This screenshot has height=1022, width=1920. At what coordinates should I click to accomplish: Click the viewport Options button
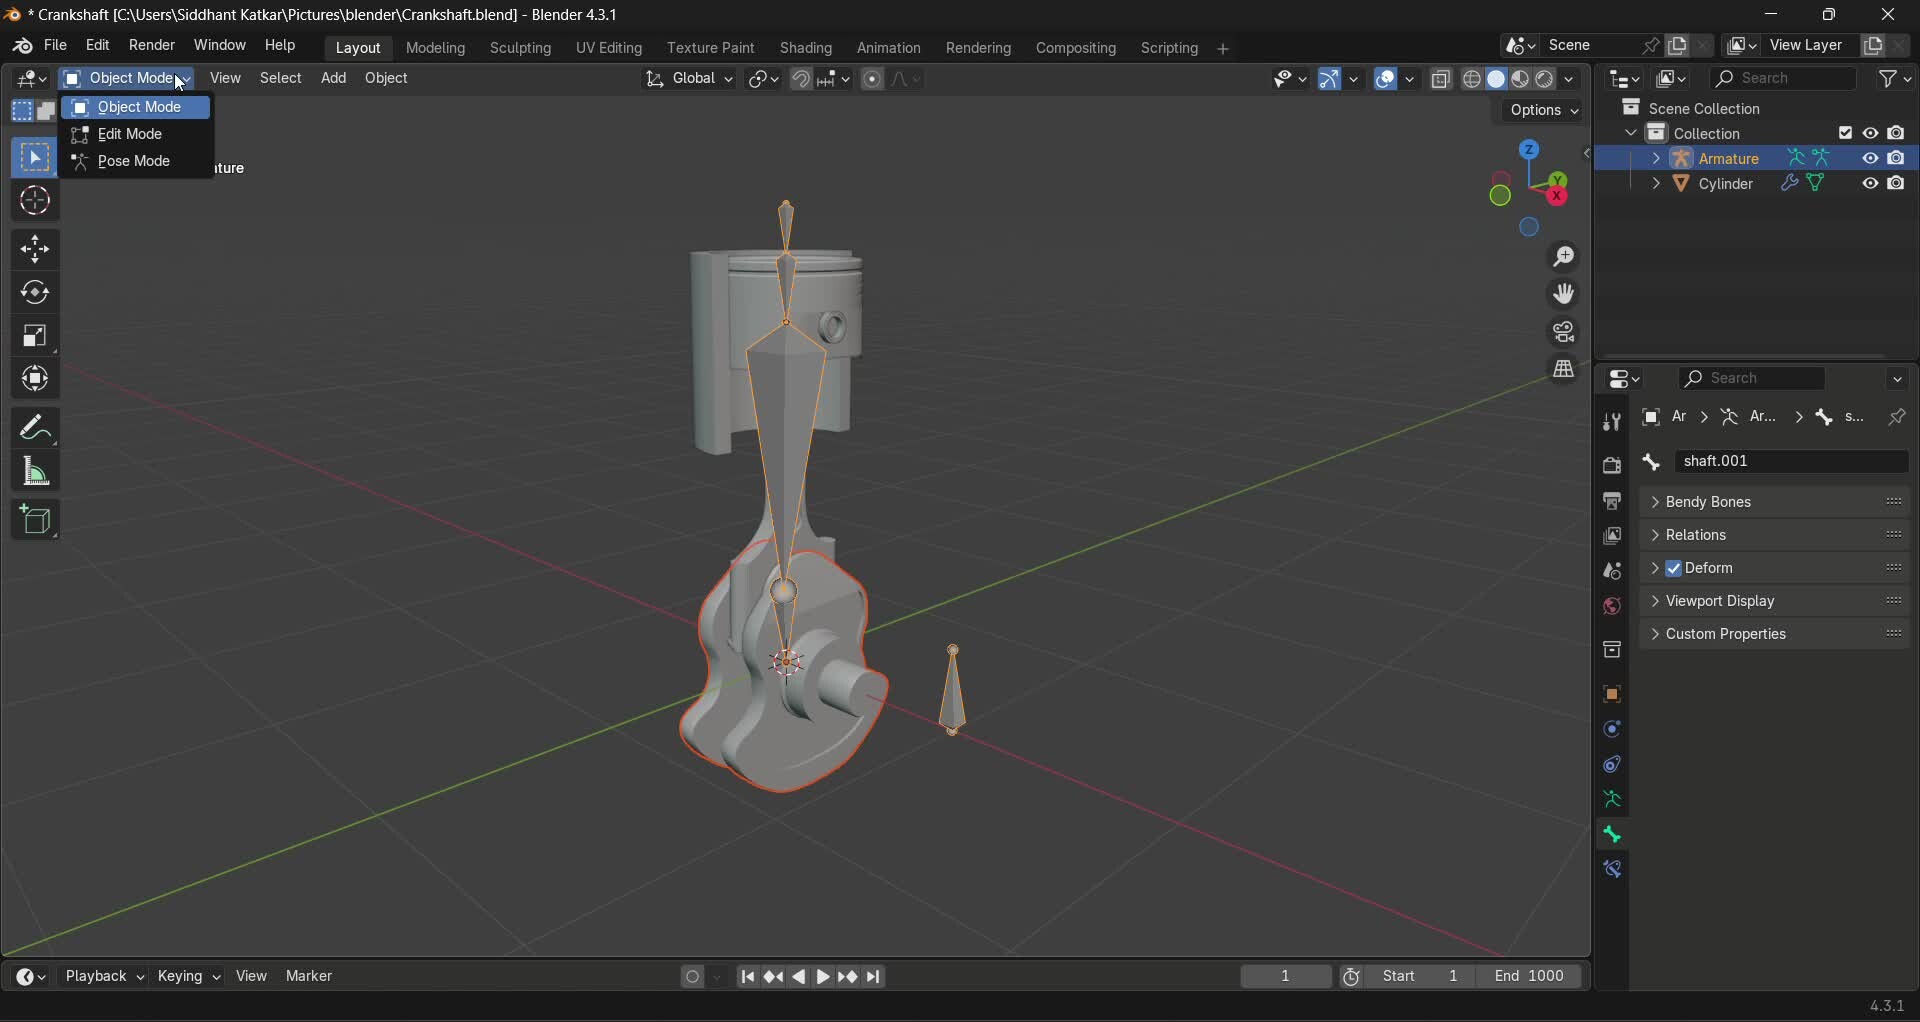point(1543,111)
